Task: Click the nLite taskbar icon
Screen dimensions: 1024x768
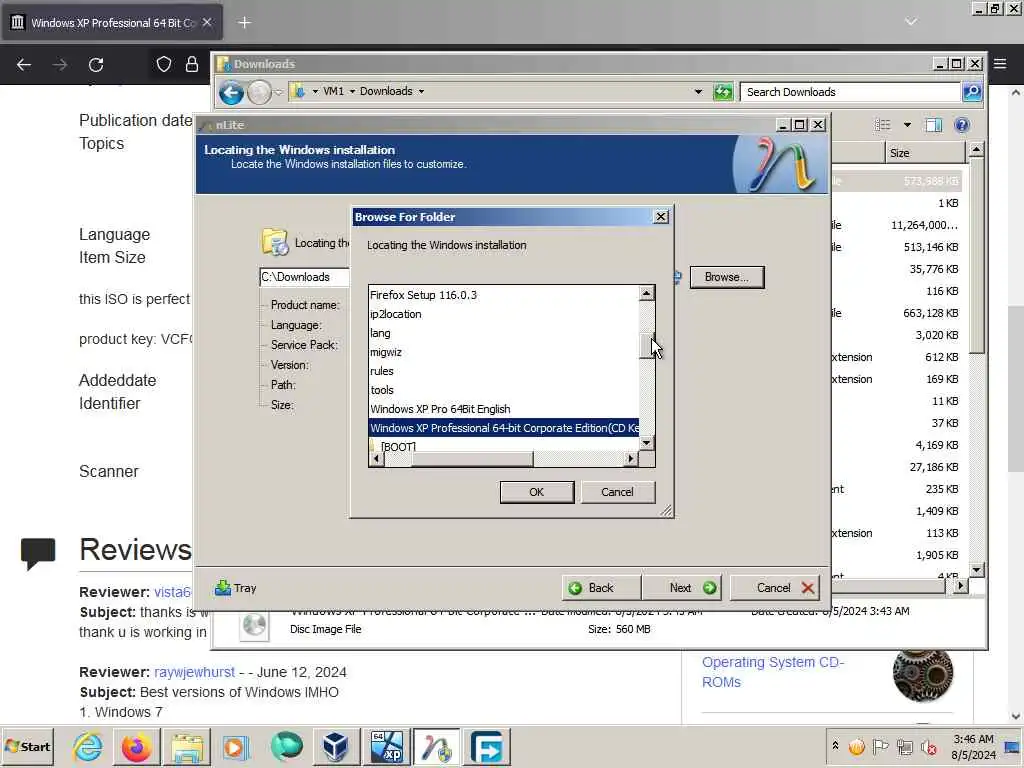Action: 436,747
